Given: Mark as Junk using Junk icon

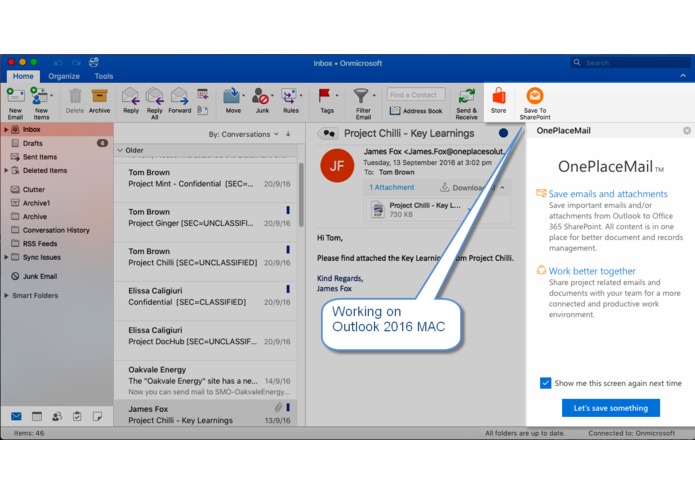Looking at the screenshot, I should point(261,96).
